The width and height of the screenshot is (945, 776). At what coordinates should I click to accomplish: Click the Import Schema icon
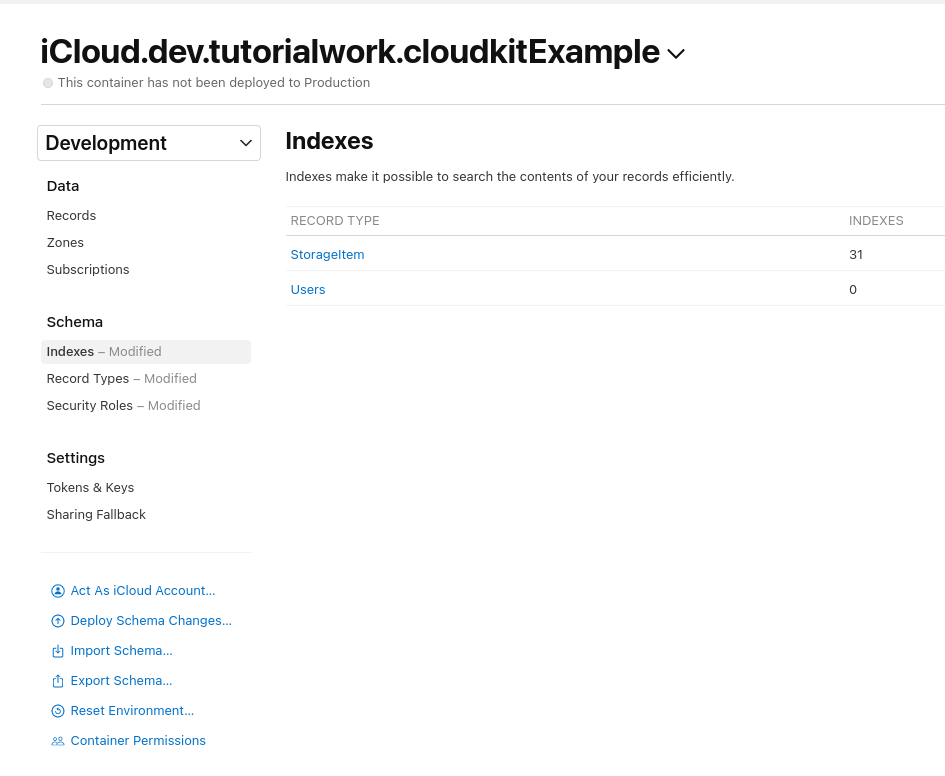[58, 650]
